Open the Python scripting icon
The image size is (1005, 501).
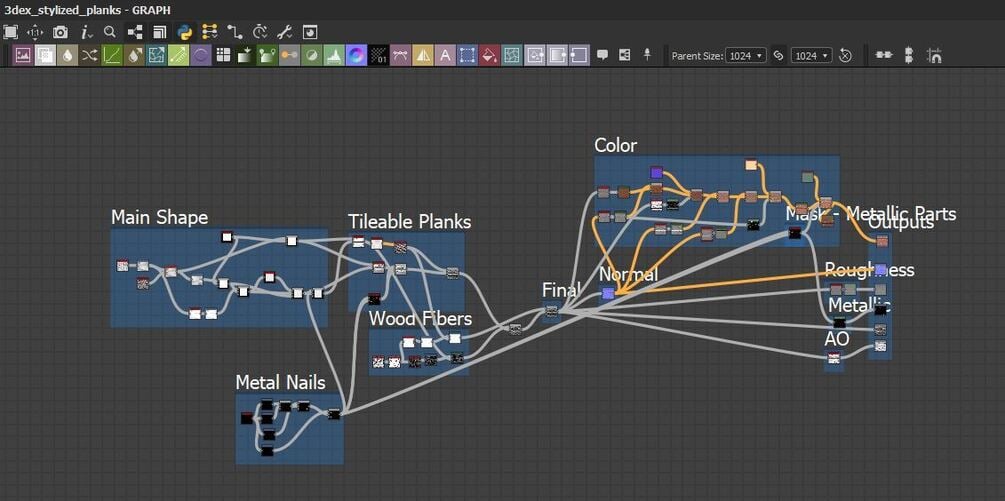pos(185,32)
